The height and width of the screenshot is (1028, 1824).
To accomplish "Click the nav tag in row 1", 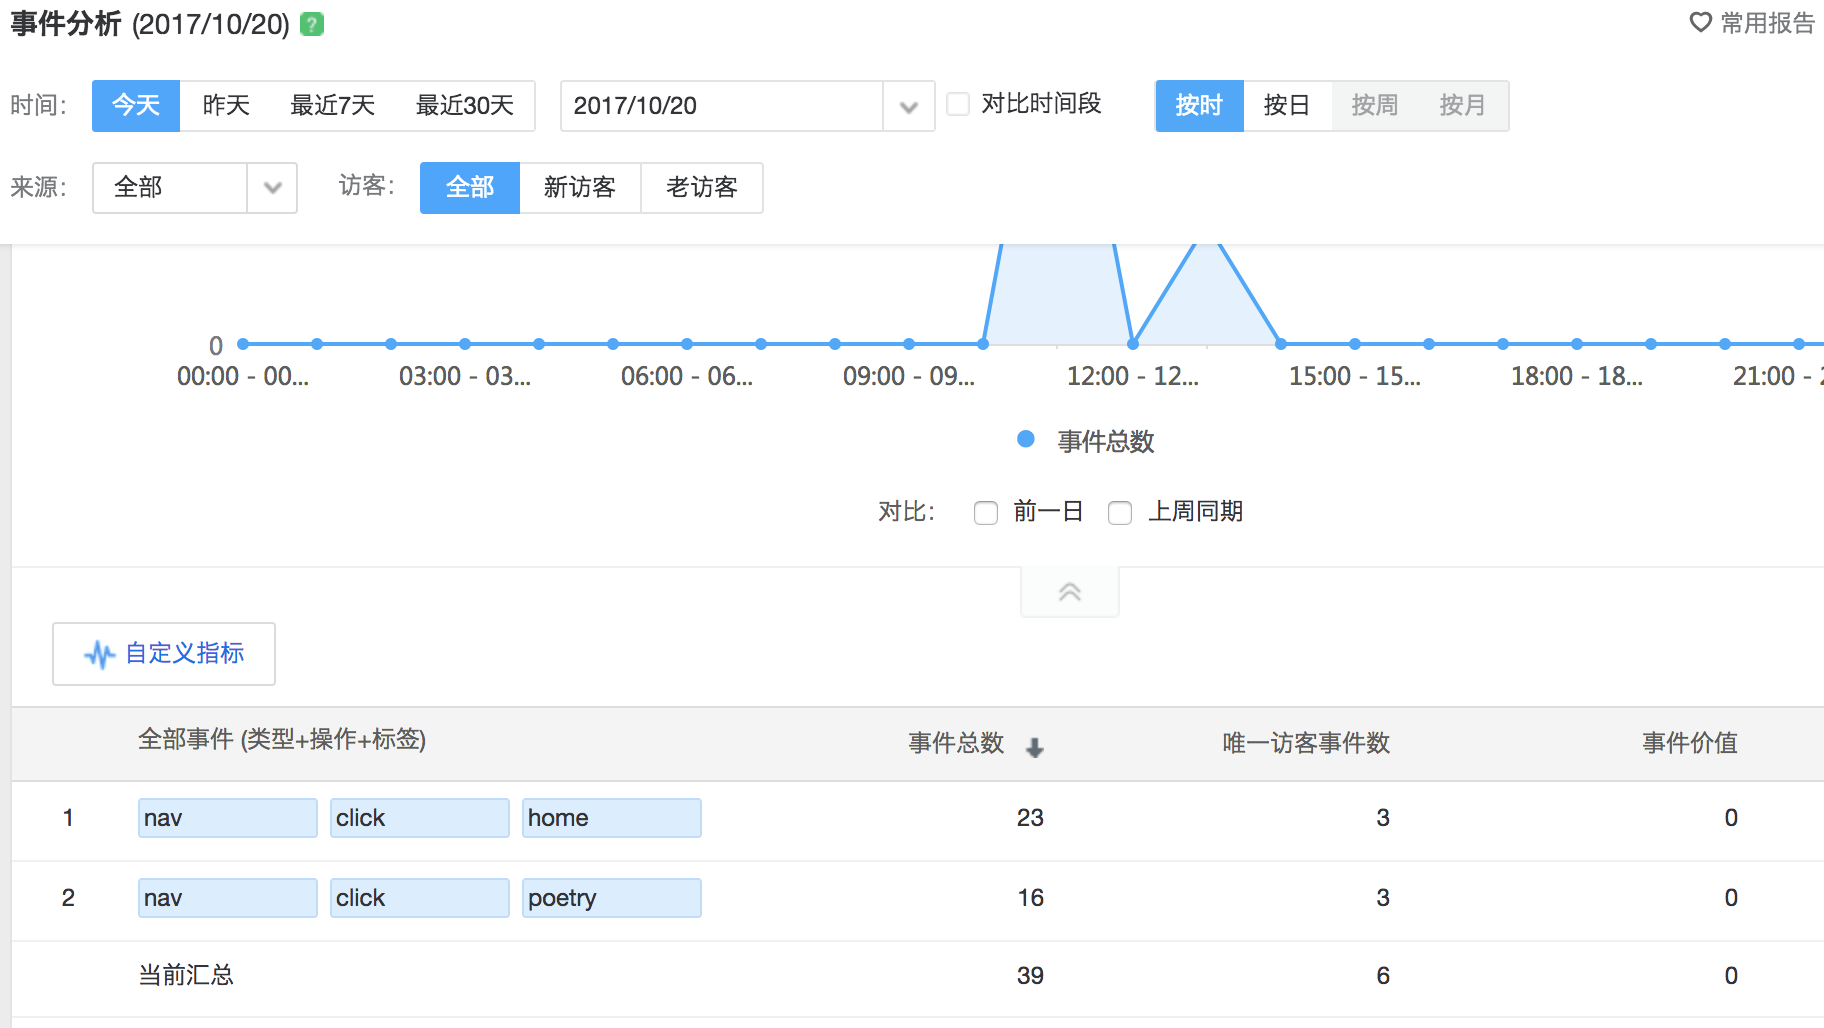I will (228, 818).
